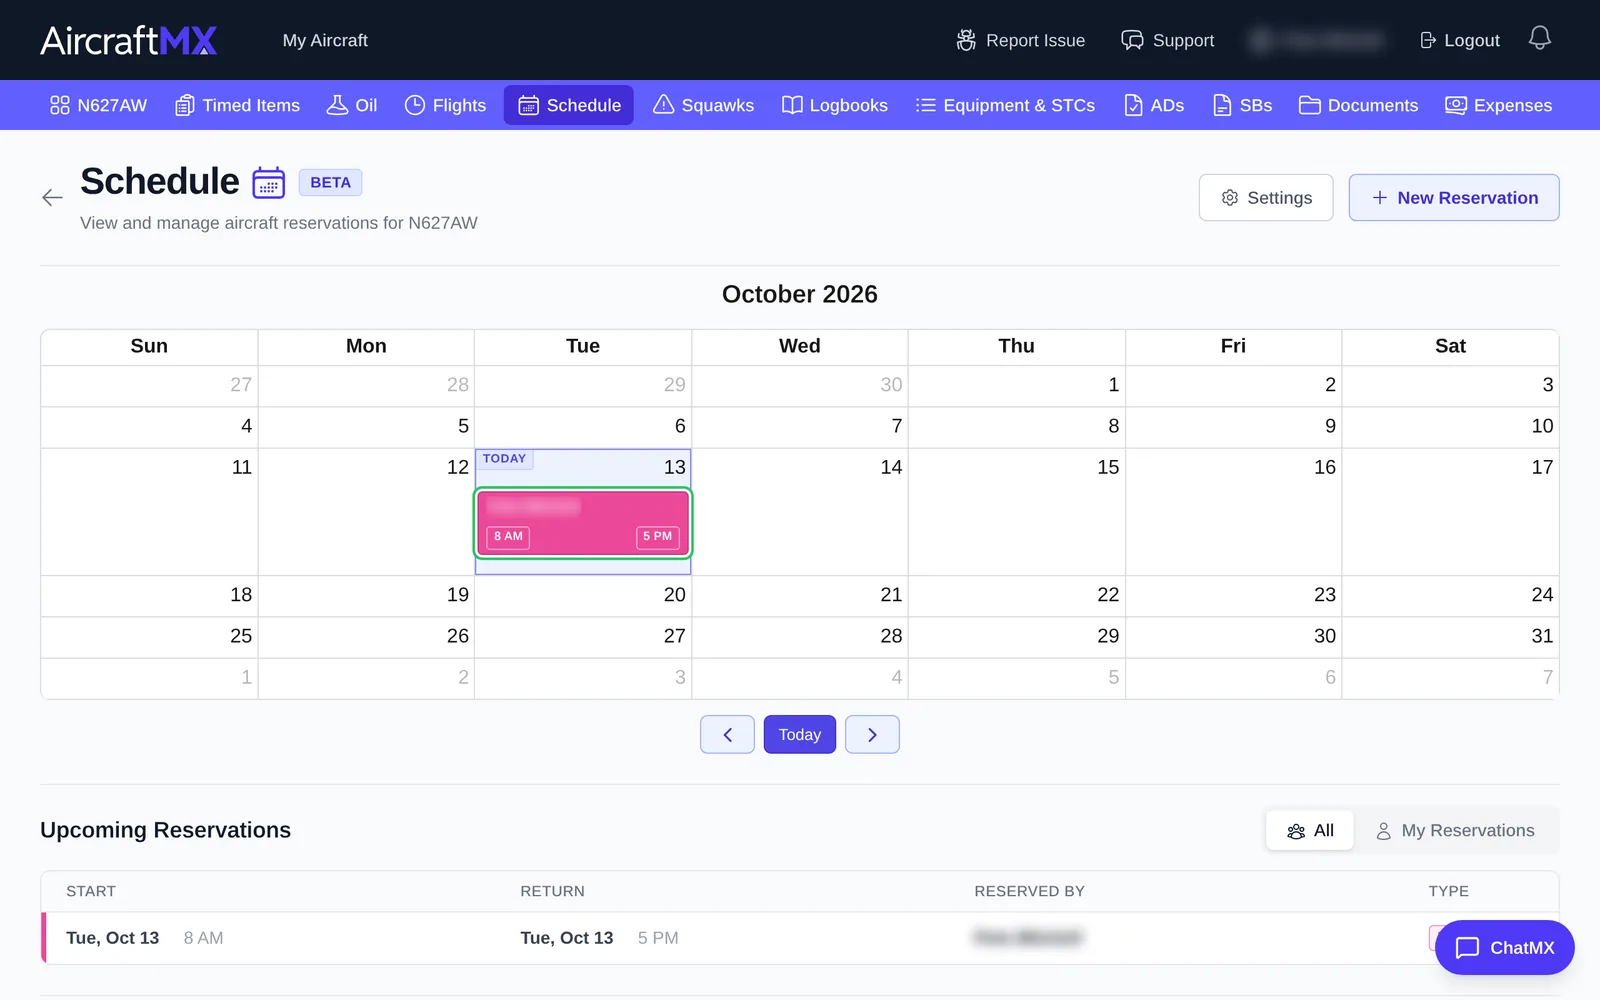Jump to Today in the calendar
Screen dimensions: 1600x1000
[800, 735]
